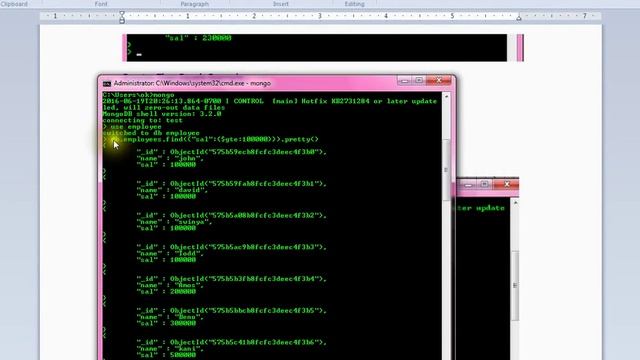Maximize the front mongo cmd window

tap(419, 80)
